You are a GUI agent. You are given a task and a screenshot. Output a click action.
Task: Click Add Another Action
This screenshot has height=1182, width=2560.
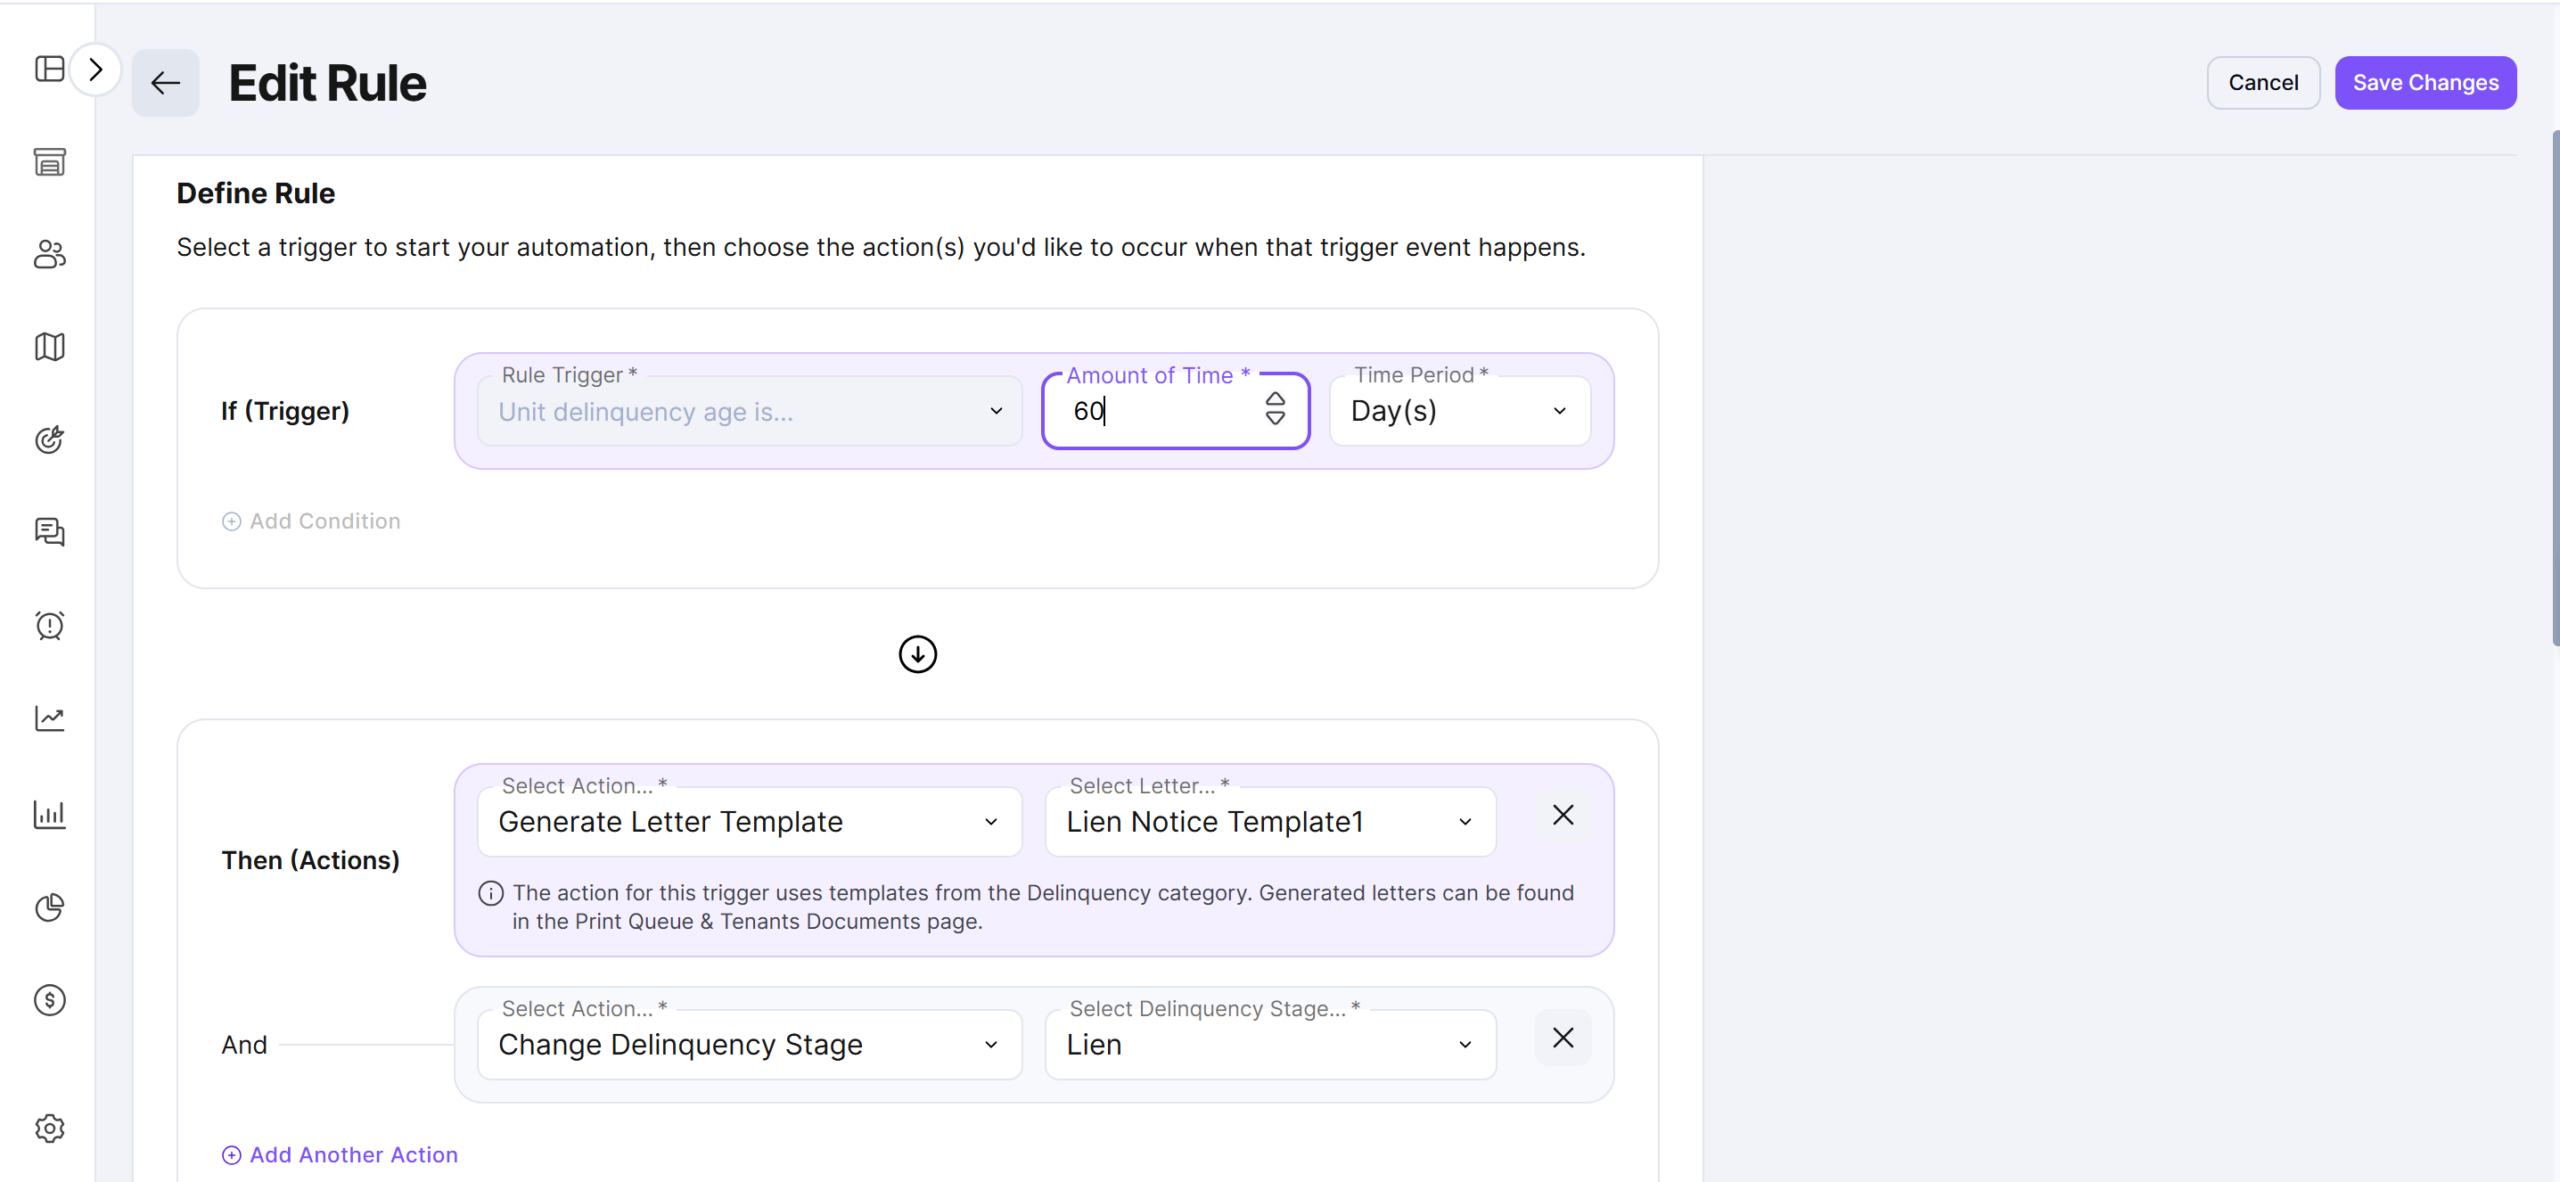click(x=340, y=1155)
